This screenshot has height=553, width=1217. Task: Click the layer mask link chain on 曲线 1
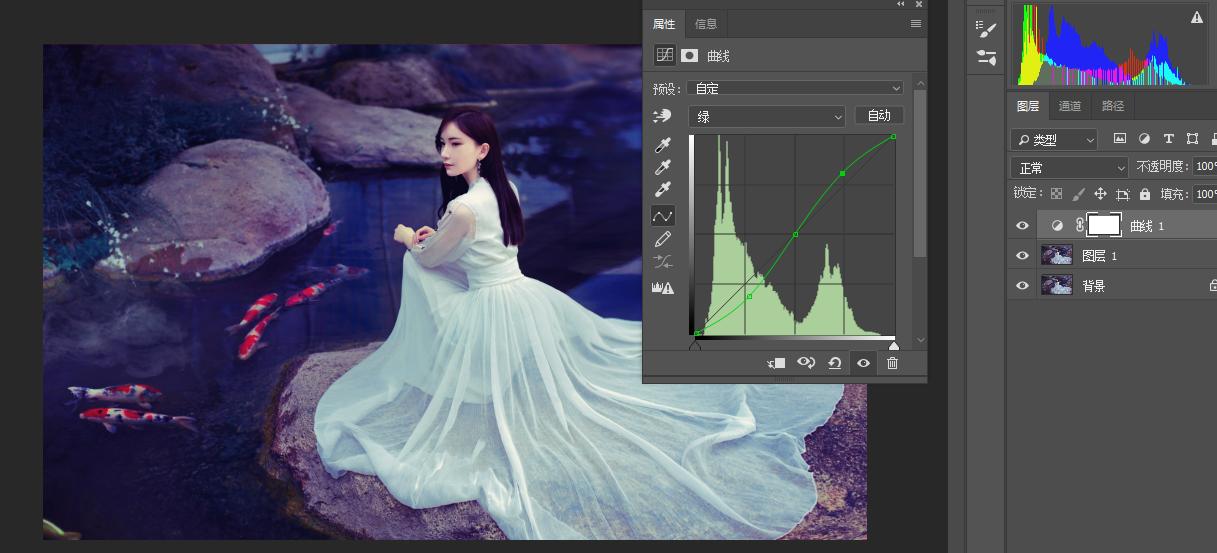coord(1079,226)
